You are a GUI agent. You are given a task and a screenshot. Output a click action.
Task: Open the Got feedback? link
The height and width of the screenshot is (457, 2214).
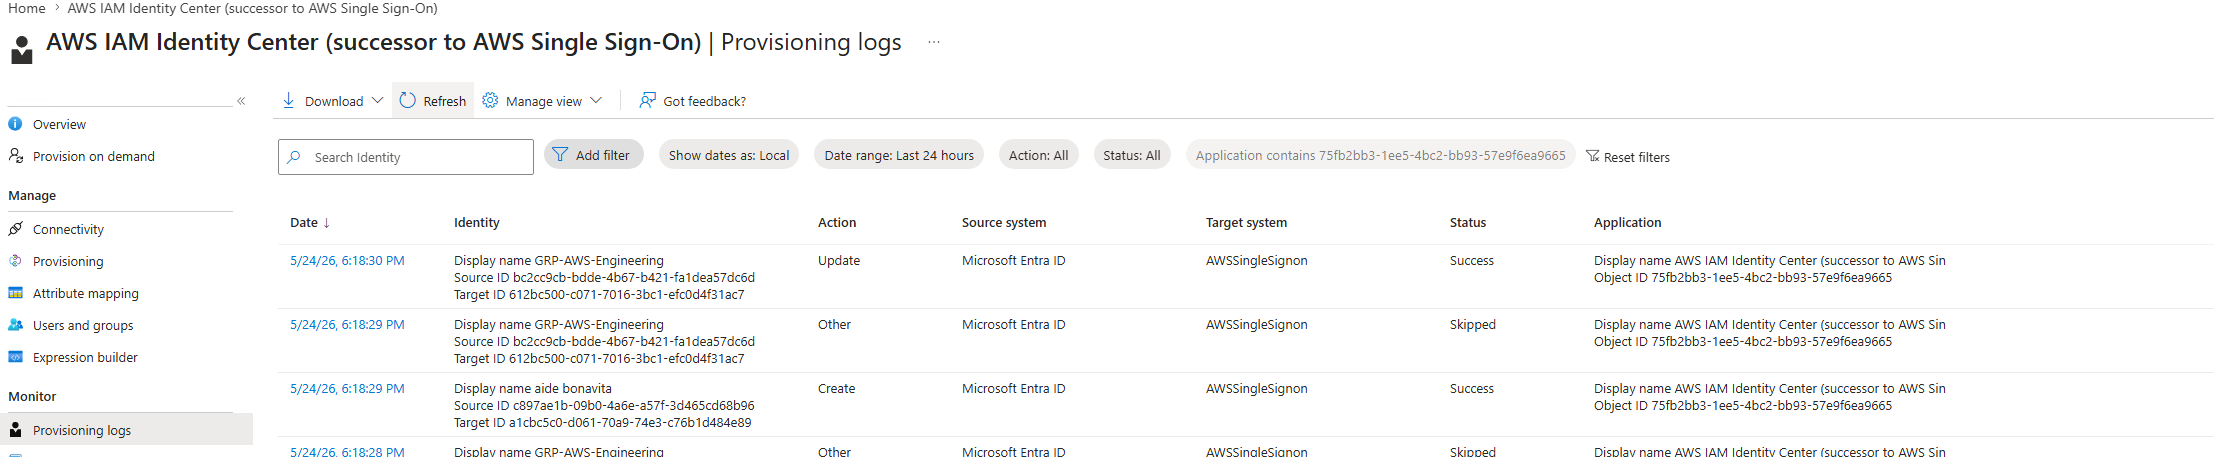point(704,101)
